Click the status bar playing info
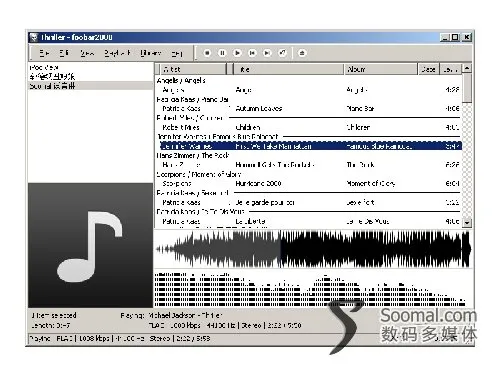 (x=120, y=338)
